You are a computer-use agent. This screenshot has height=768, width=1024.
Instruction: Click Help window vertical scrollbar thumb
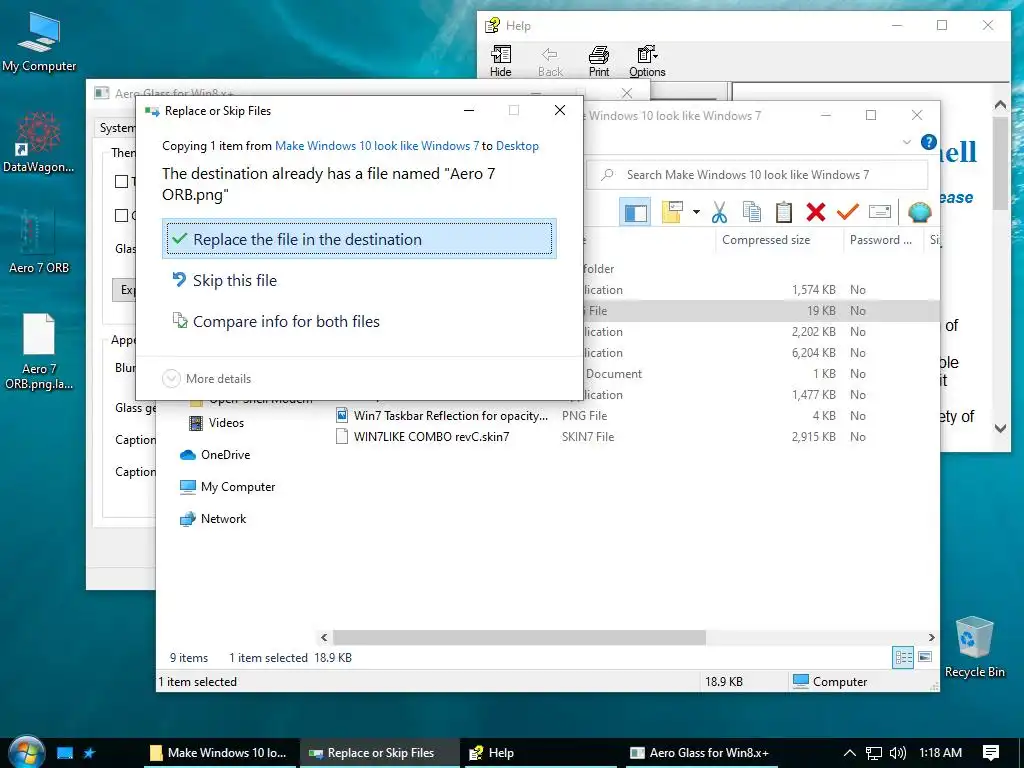pyautogui.click(x=1000, y=163)
